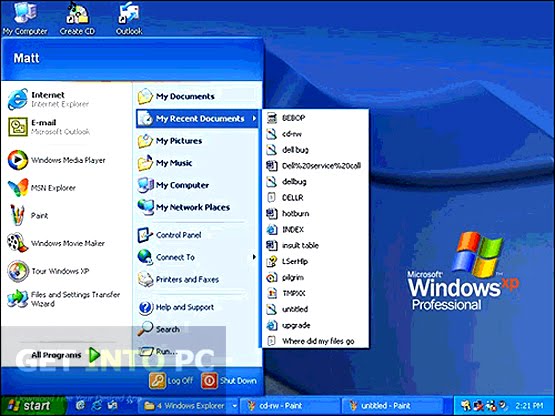Open the Outlook desktop shortcut
The width and height of the screenshot is (555, 416).
(x=129, y=18)
